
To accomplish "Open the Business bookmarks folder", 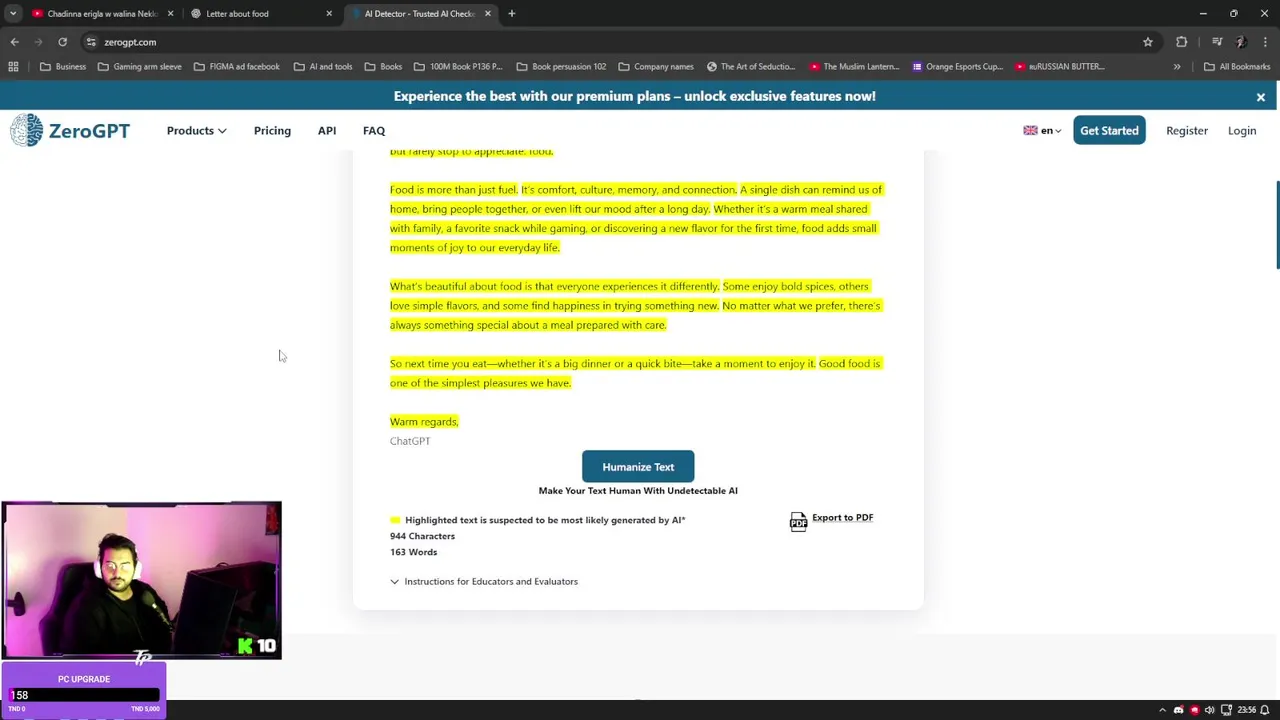I will point(62,67).
